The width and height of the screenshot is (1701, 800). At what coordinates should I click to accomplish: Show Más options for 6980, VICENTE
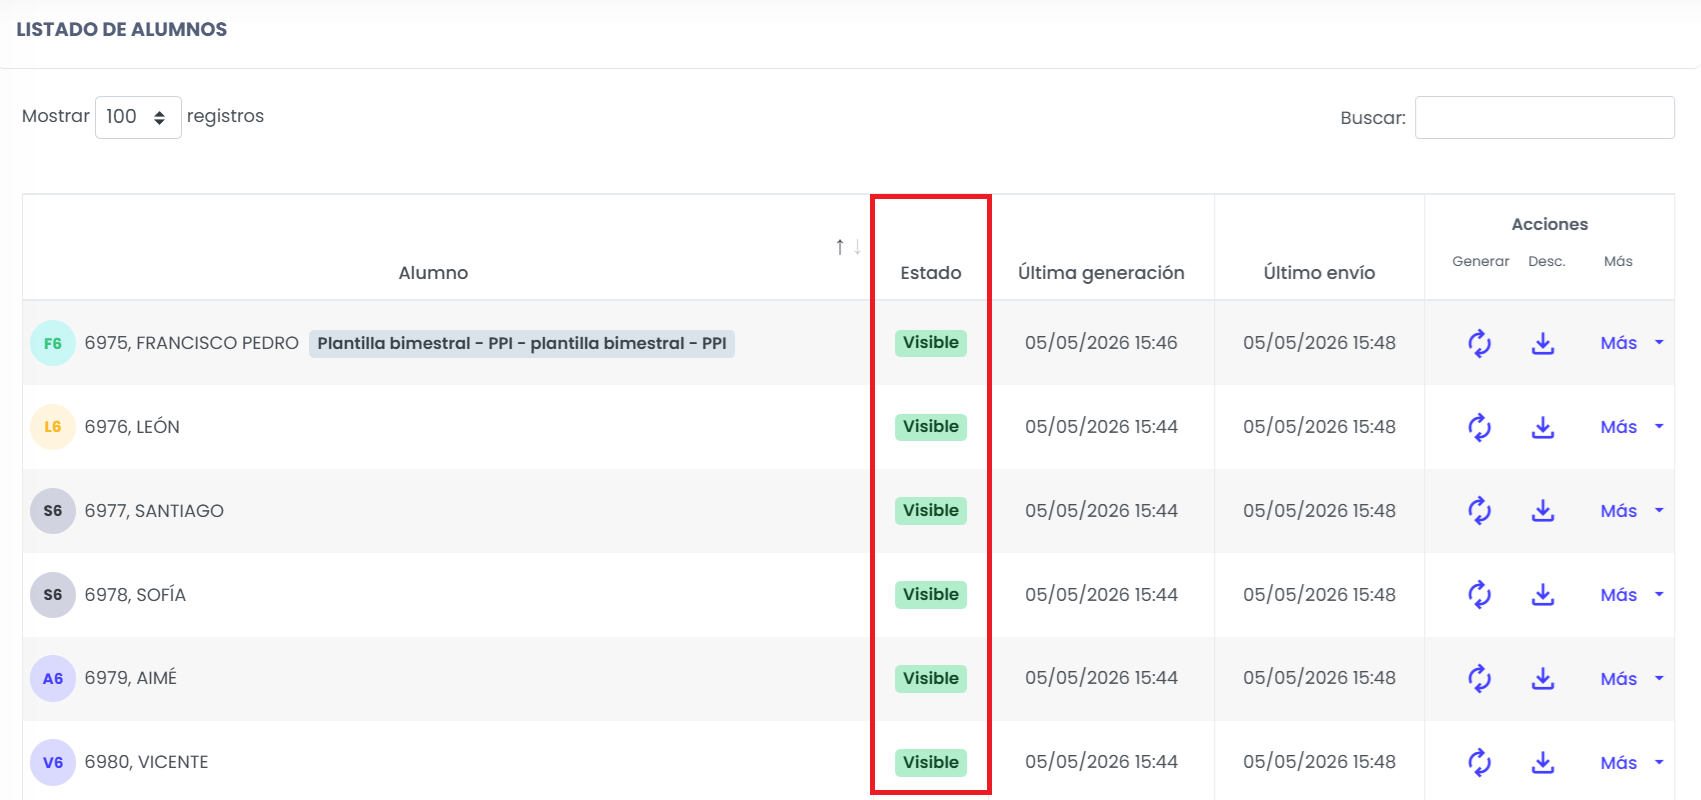coord(1632,763)
